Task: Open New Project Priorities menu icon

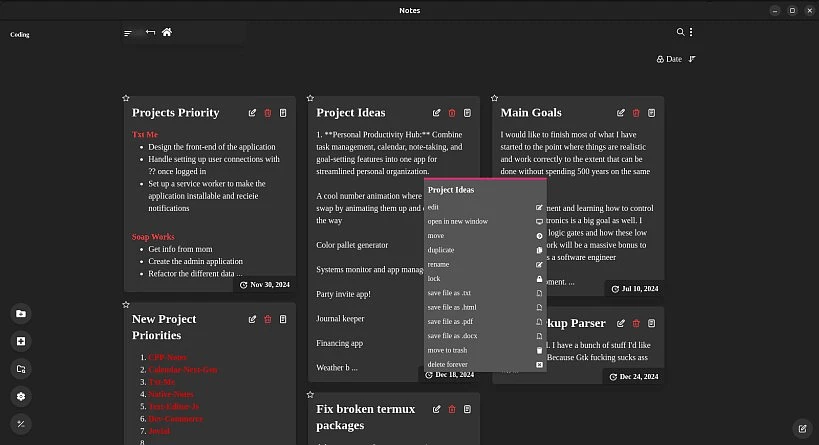Action: [x=283, y=319]
